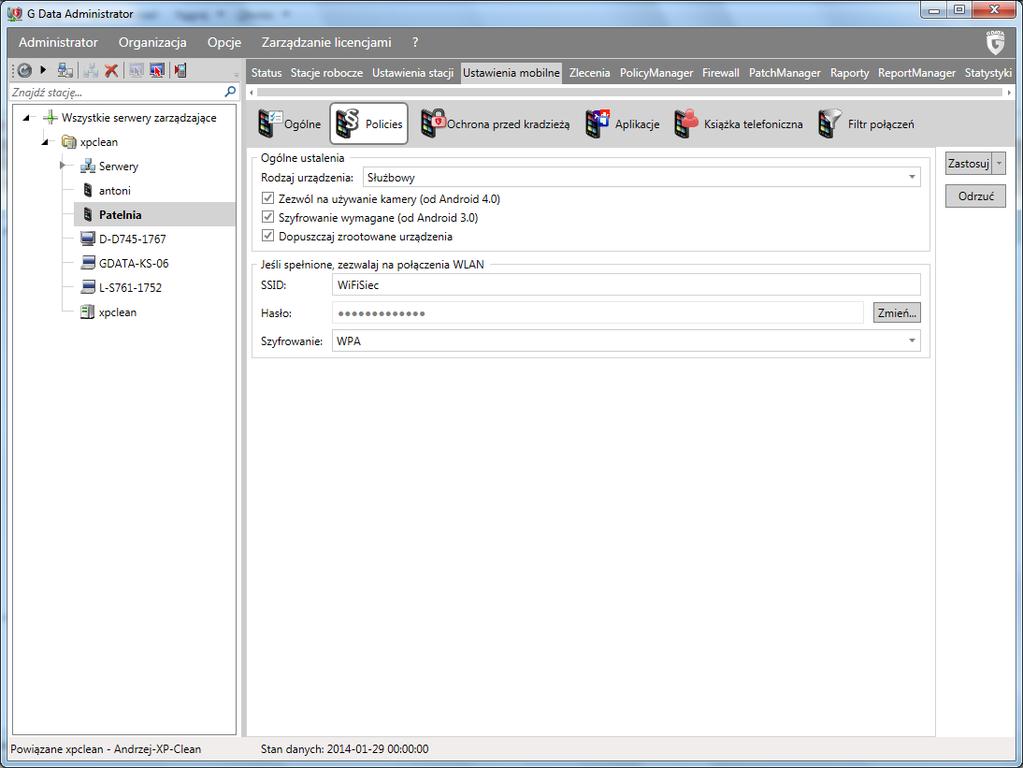This screenshot has height=768, width=1023.
Task: Click the SSID input field
Action: 626,284
